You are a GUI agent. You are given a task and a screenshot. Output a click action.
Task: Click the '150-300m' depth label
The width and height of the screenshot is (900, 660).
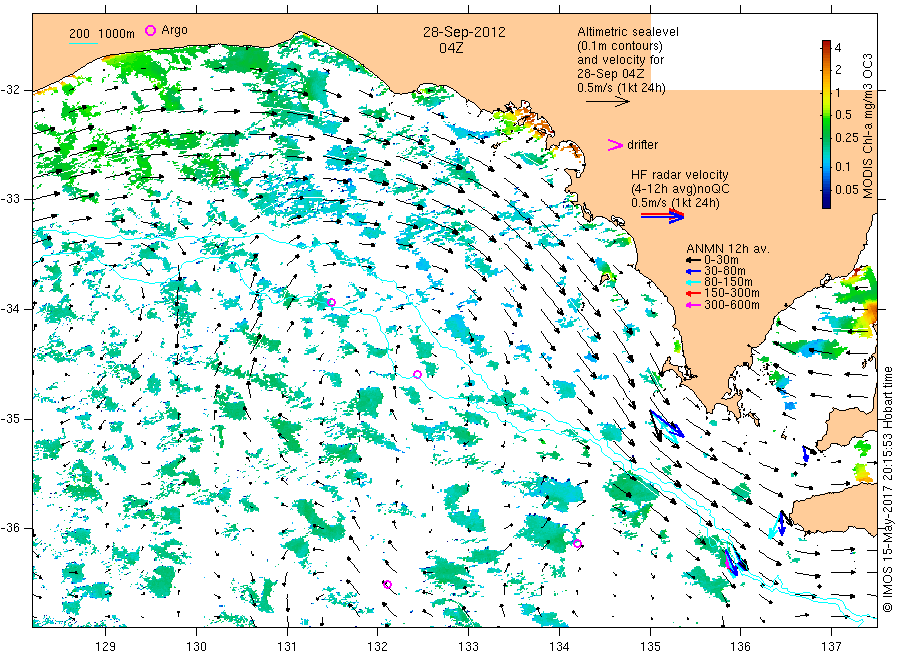(731, 293)
